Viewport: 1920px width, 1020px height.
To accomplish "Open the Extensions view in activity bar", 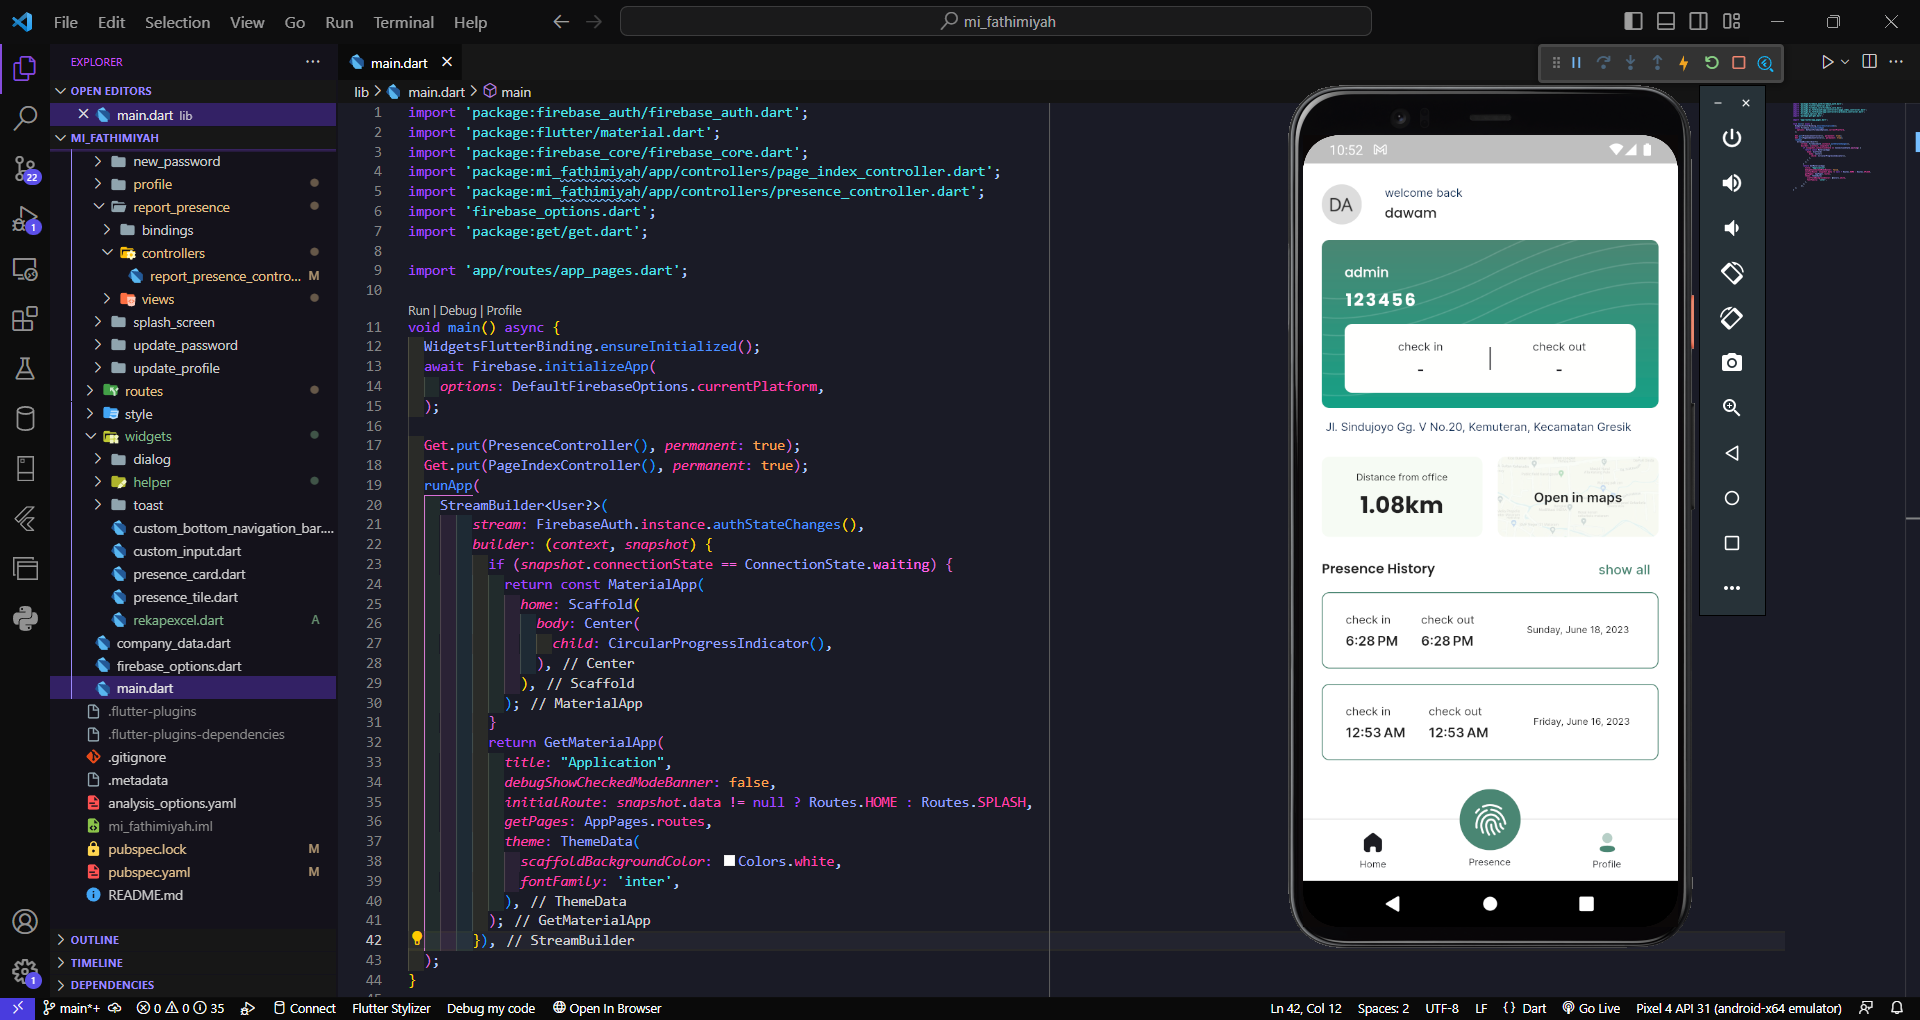I will [25, 319].
